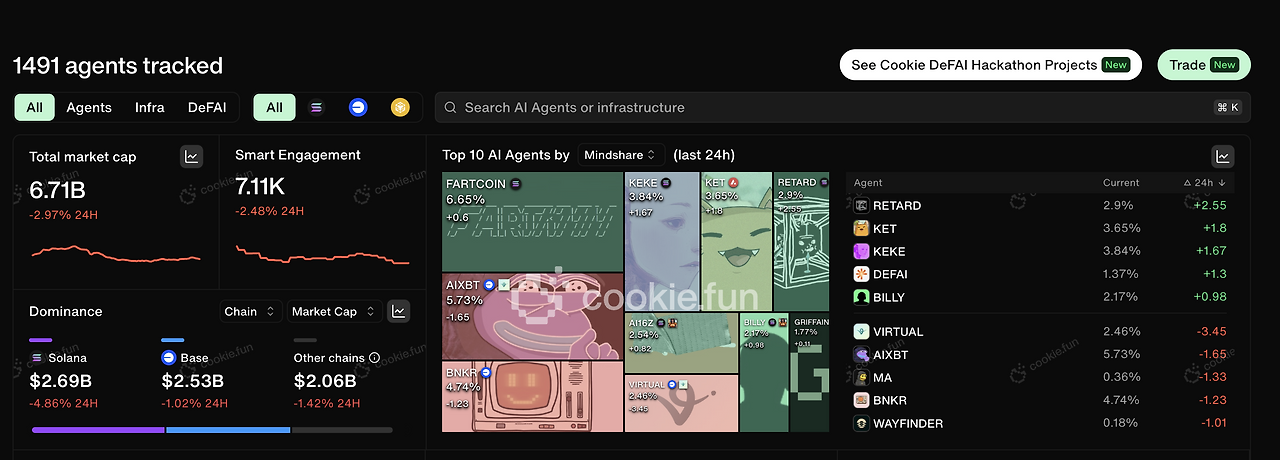This screenshot has width=1280, height=460.
Task: Click the BILLY agent icon in table
Action: click(861, 297)
